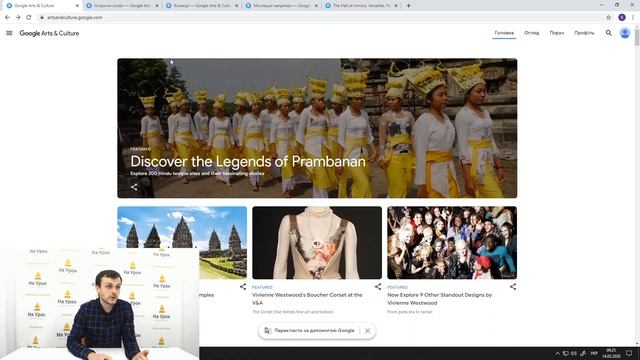640x360 pixels.
Task: Close The Hall of Mirrors tab
Action: point(396,6)
